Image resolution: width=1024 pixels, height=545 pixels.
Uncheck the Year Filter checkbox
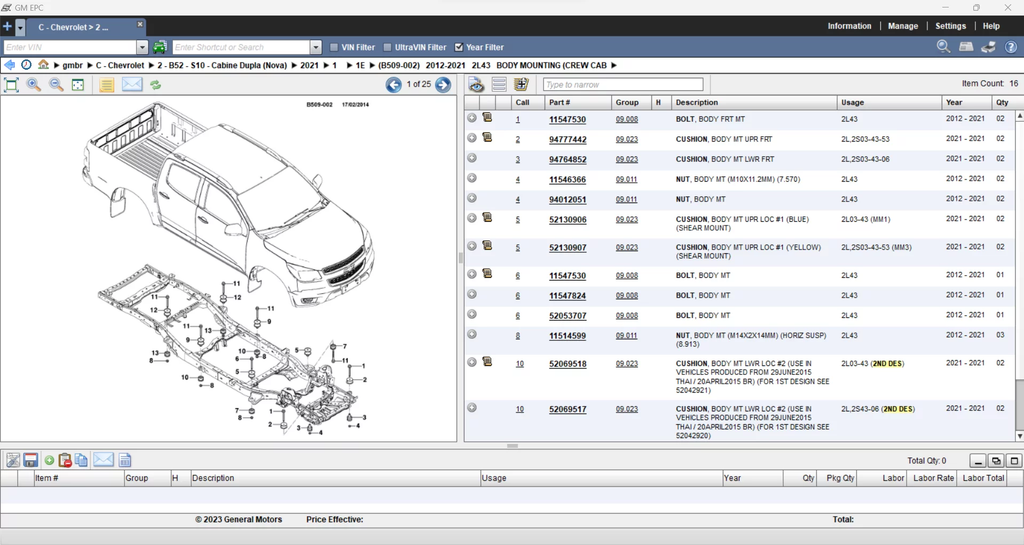point(459,47)
